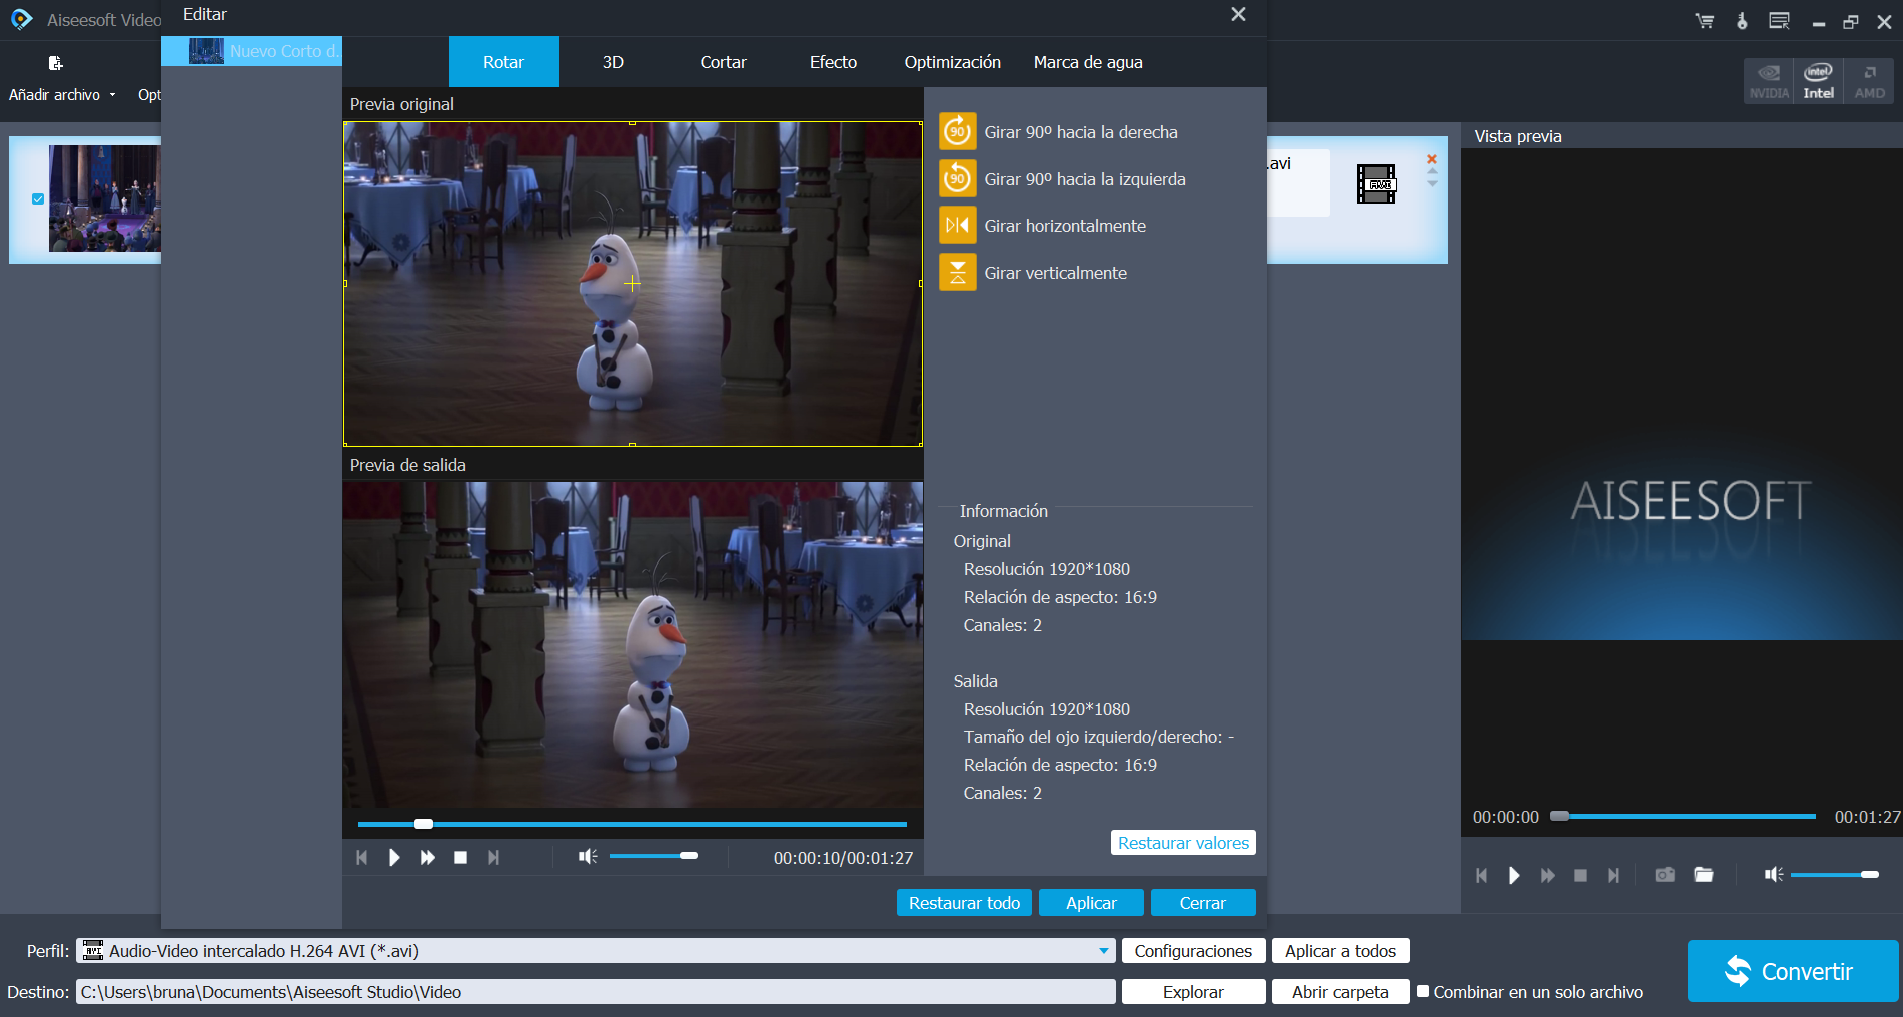Click the editor playback progress slider
1903x1017 pixels.
point(632,824)
